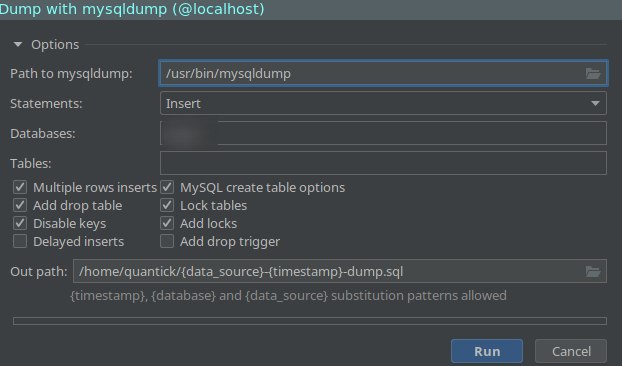Click into the Databases field
Viewport: 622px width, 366px height.
tap(383, 133)
